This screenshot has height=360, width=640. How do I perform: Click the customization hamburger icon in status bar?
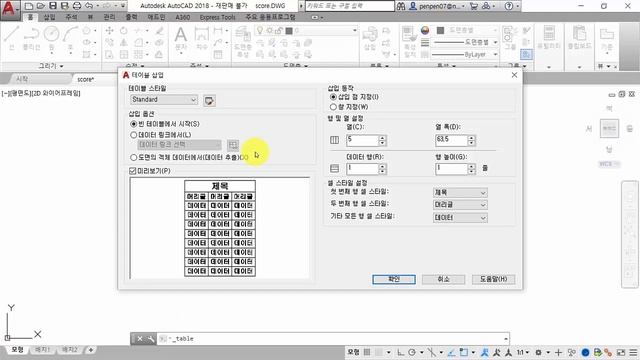[633, 352]
